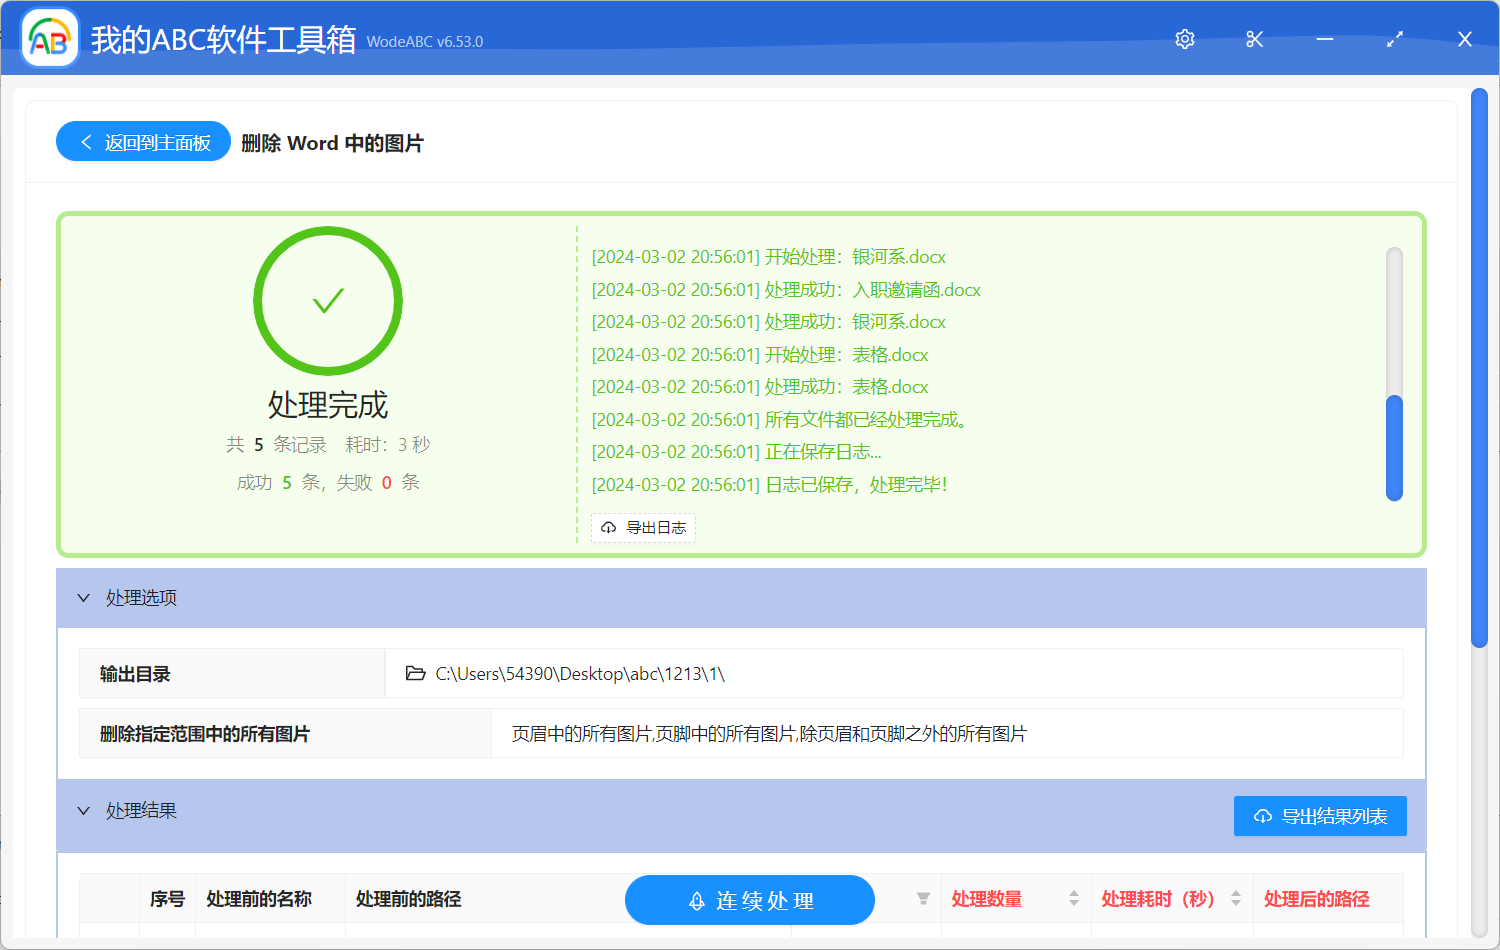Click 返回到主面板 back button
This screenshot has height=950, width=1500.
click(144, 142)
